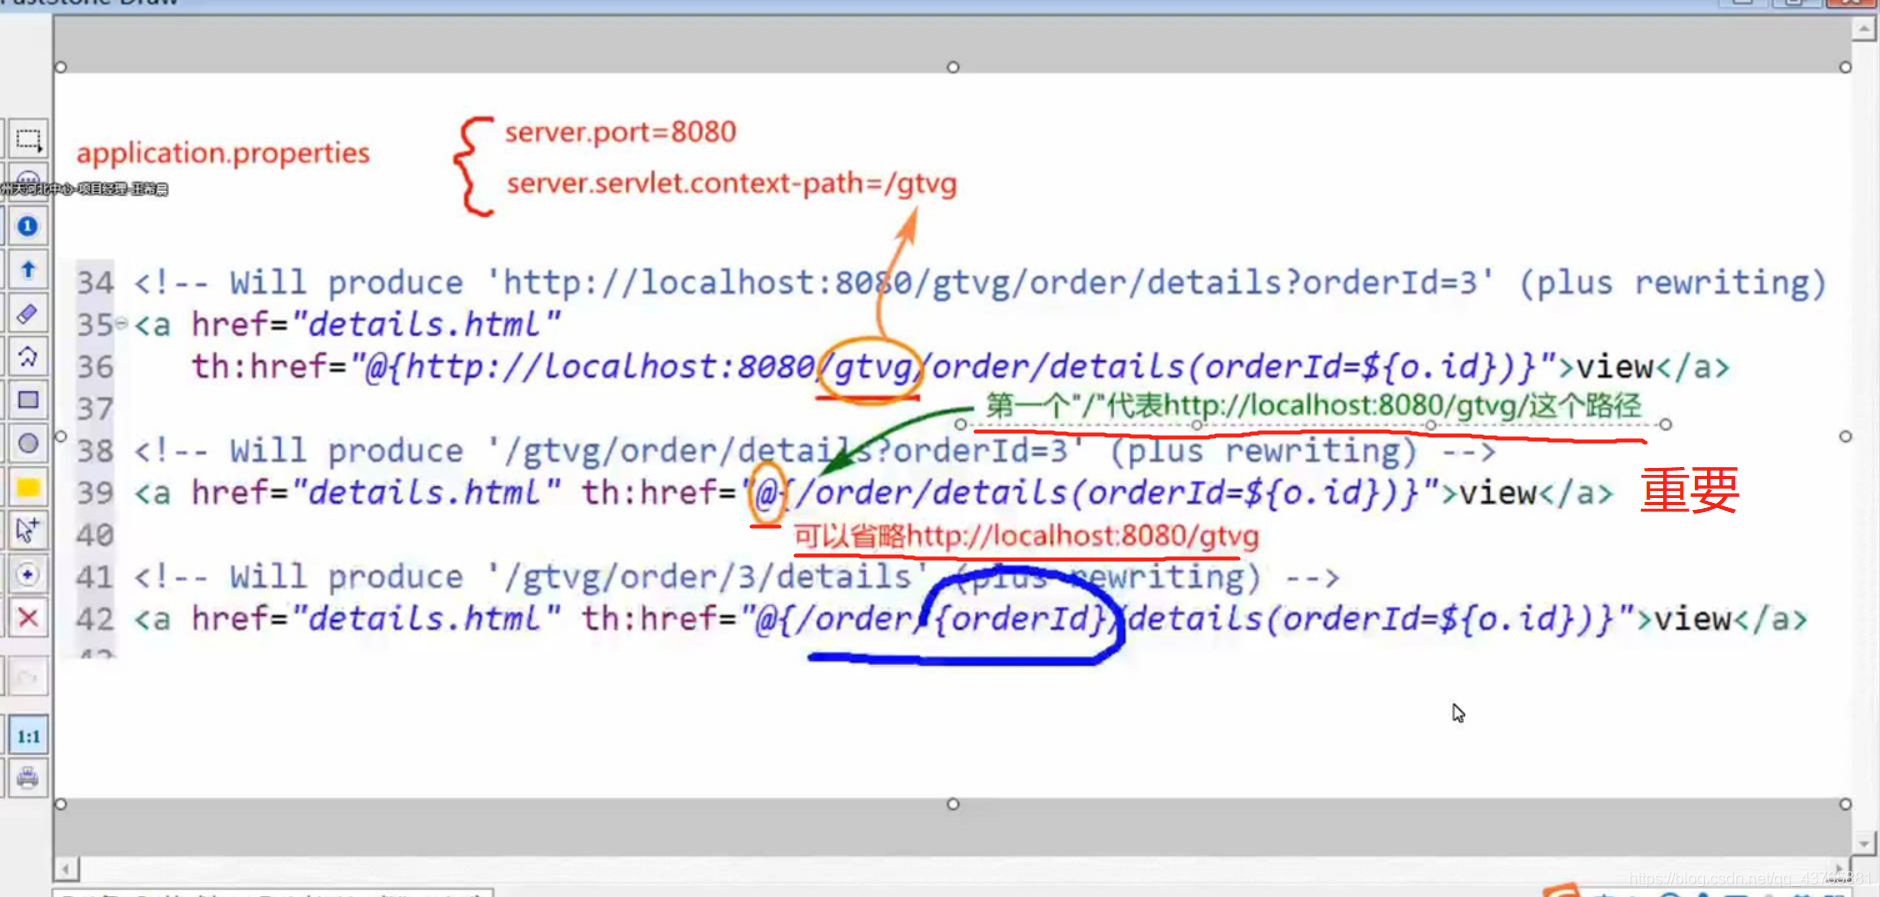Click the top-center canvas resize handle
The width and height of the screenshot is (1880, 897).
[953, 67]
